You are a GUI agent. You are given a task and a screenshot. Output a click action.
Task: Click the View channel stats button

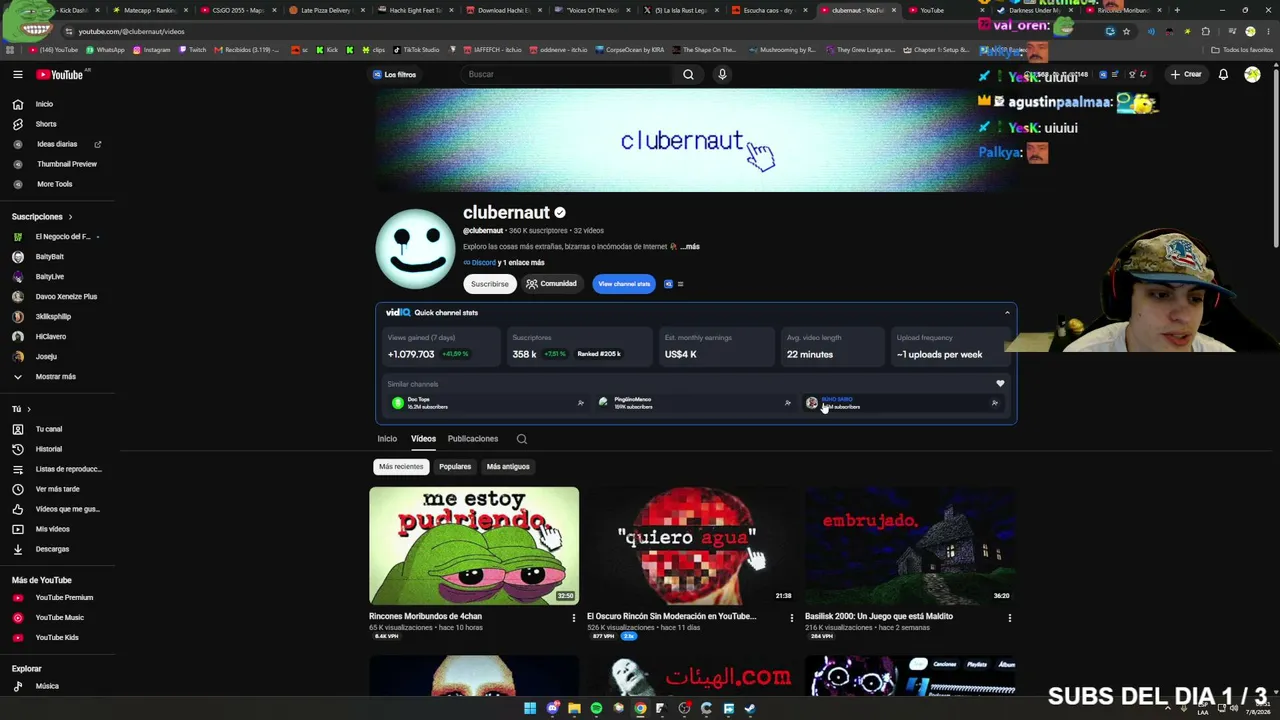tap(624, 284)
